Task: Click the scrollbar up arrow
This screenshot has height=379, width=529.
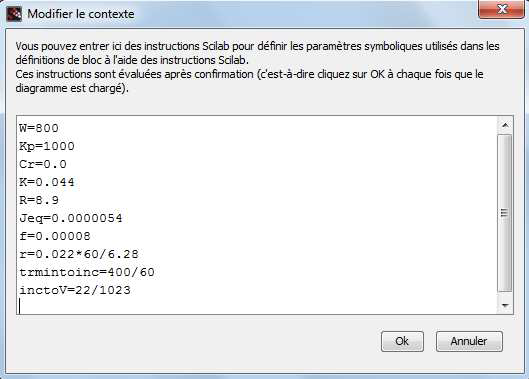Action: (505, 126)
